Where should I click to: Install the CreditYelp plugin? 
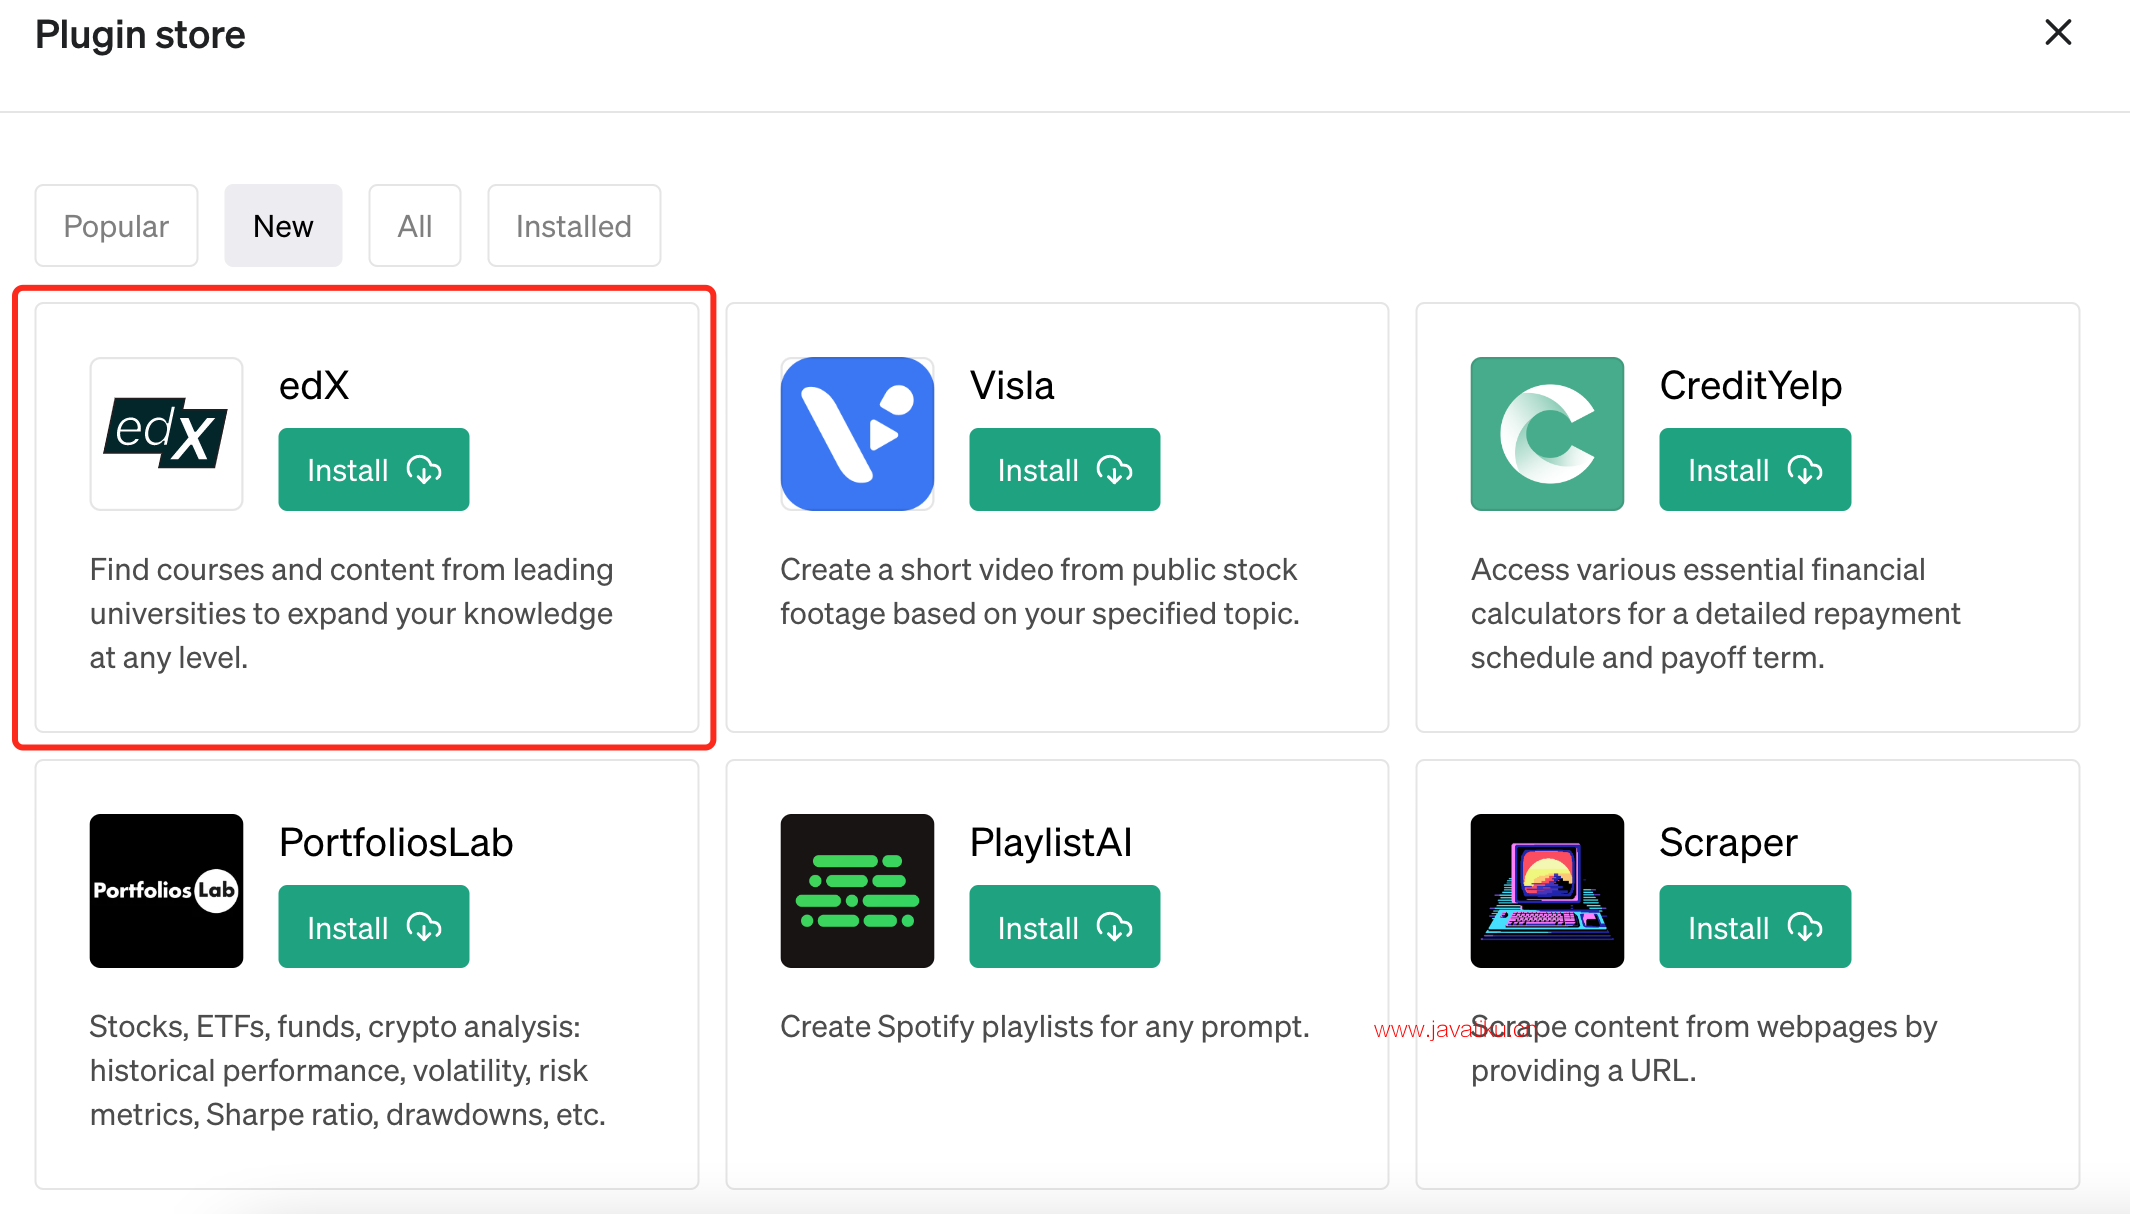coord(1755,470)
